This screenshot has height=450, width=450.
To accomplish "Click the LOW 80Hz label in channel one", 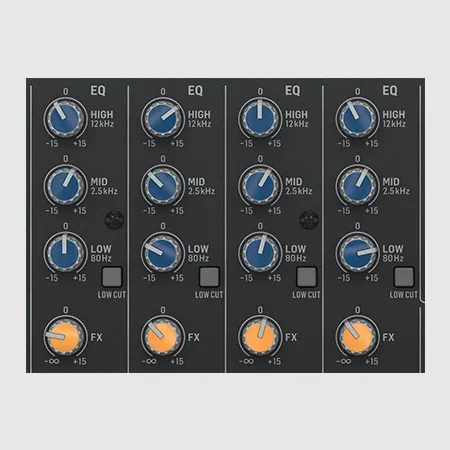I will pos(101,253).
